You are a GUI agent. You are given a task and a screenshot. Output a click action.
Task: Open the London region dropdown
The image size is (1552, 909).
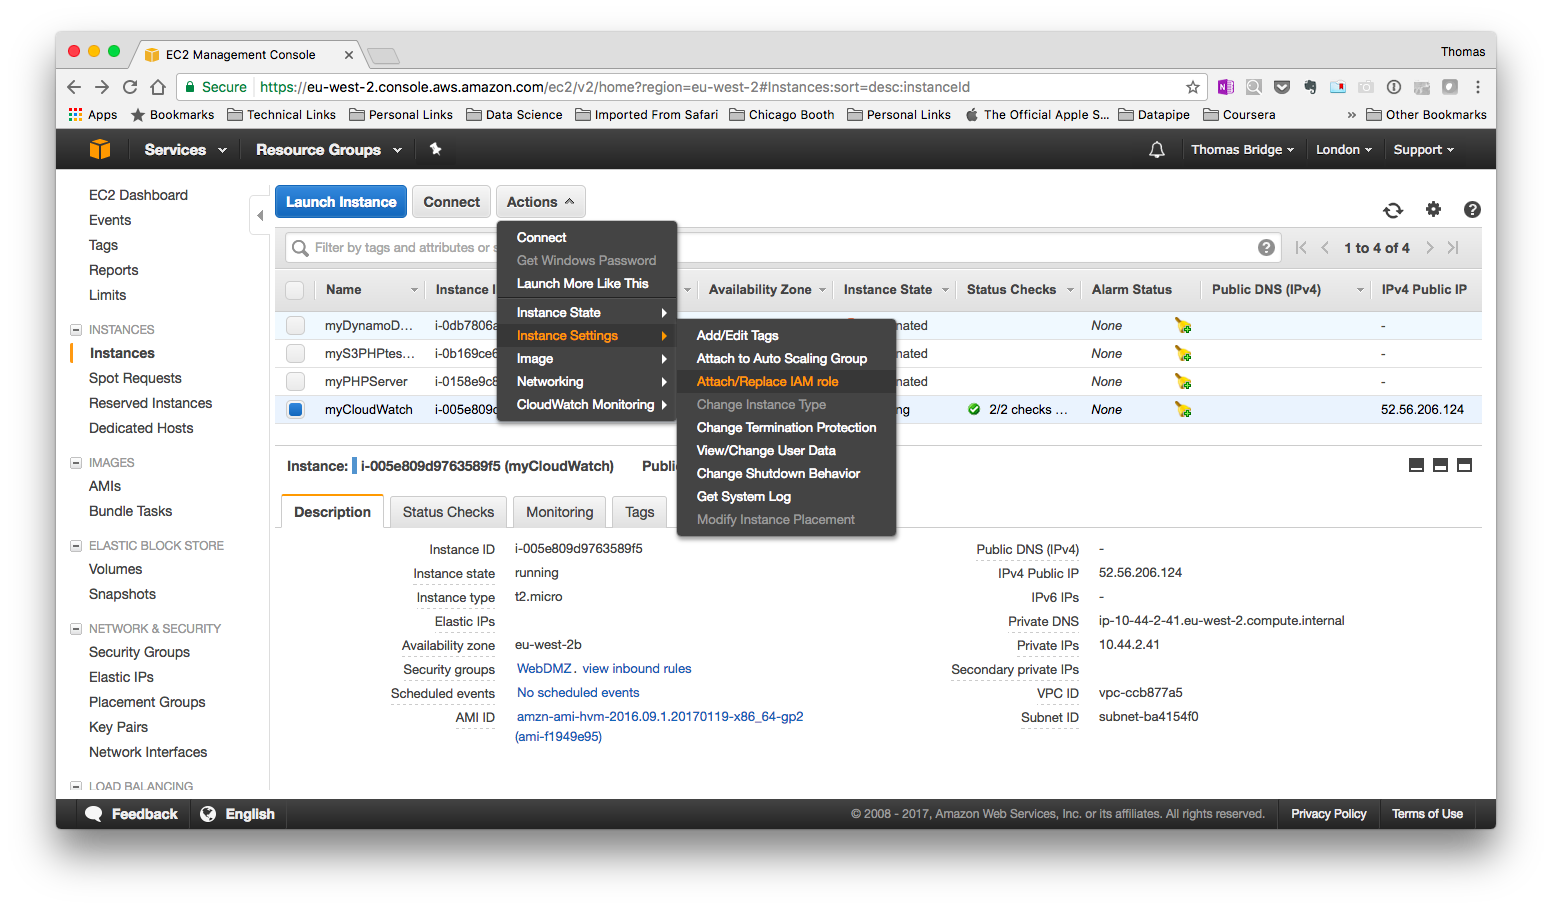(x=1343, y=150)
